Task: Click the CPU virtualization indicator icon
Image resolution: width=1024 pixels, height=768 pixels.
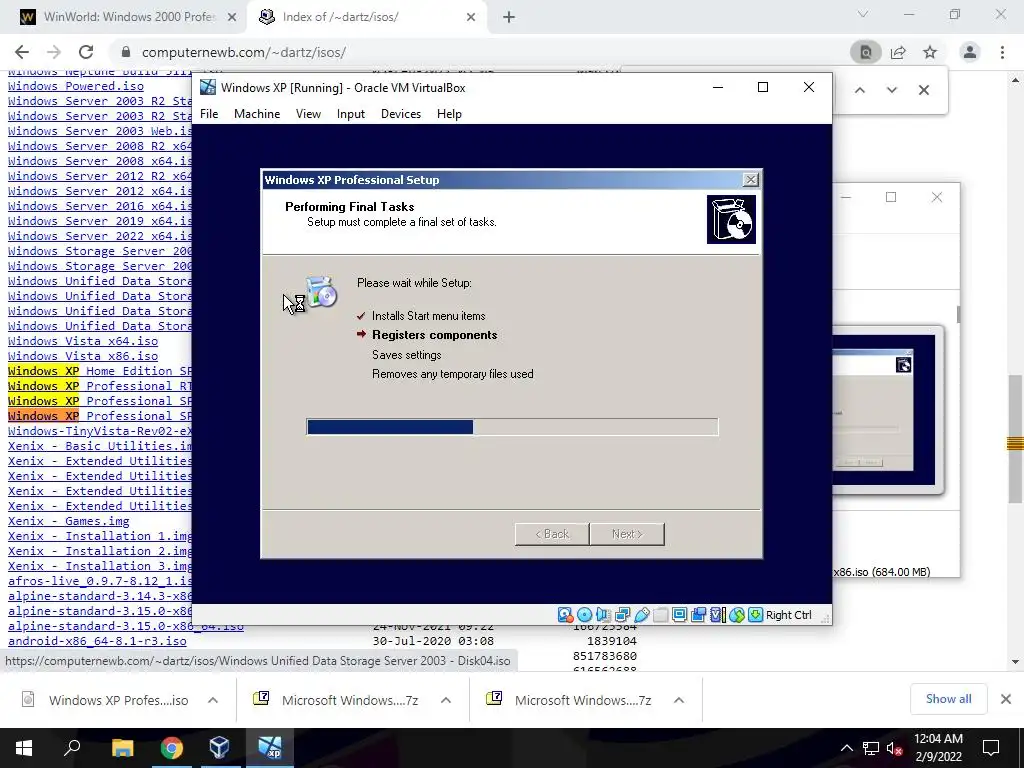Action: (717, 615)
